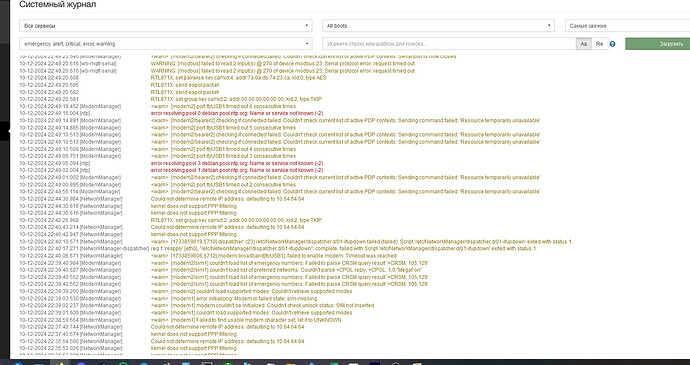Select 'port ttyUSB1 timed out 4 consecutive times' message
Viewport: 690px width, 365px height.
(224, 149)
